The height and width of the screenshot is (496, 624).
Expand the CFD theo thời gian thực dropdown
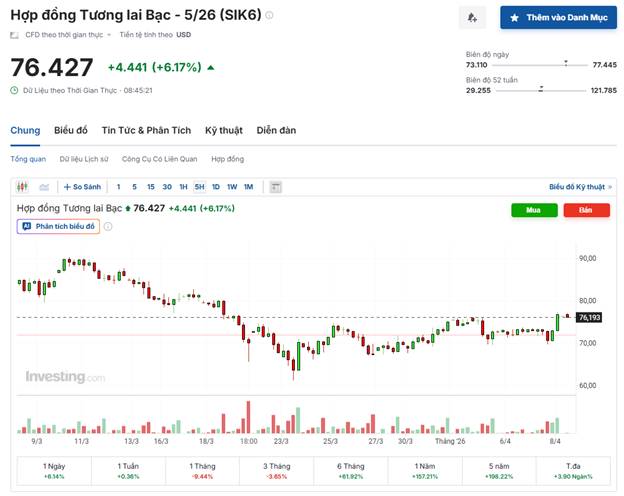(109, 35)
